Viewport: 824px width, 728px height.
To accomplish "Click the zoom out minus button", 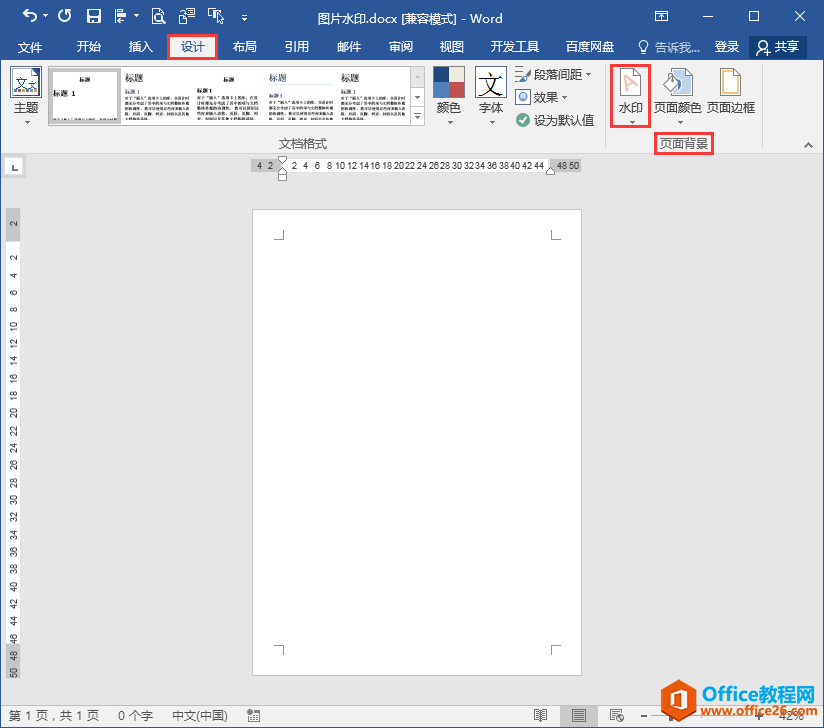I will point(644,715).
